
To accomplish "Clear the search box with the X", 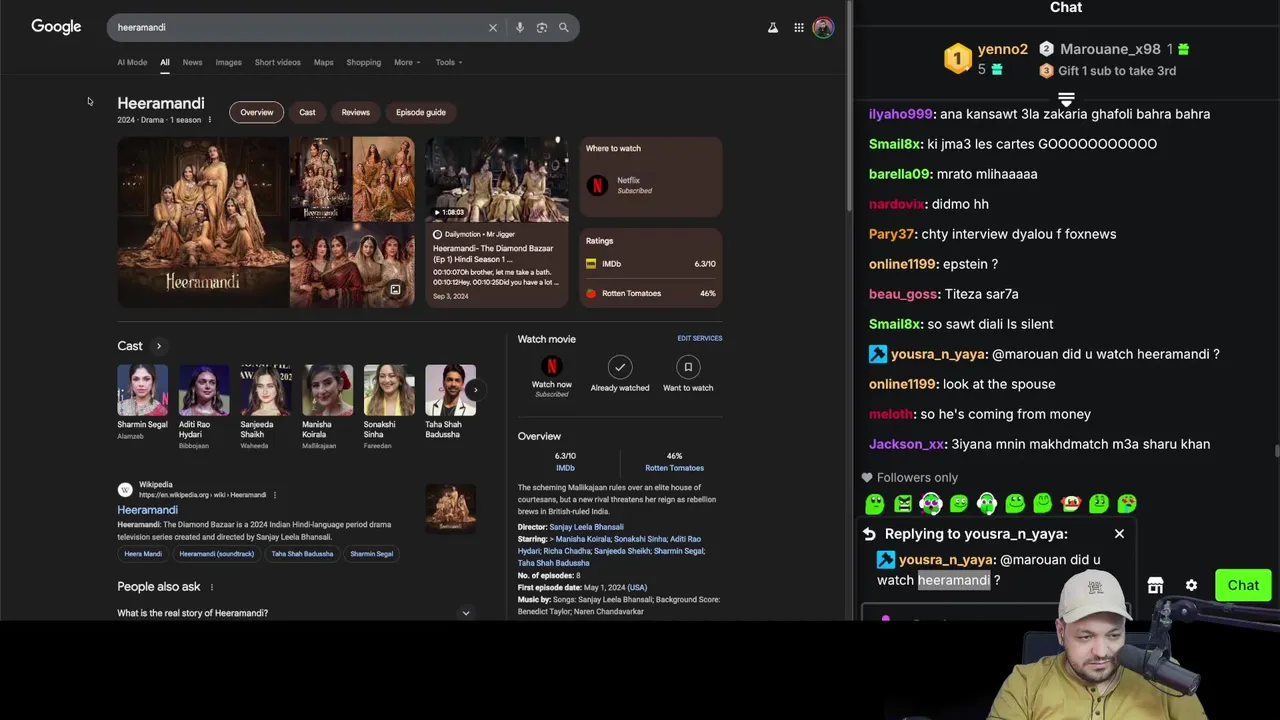I will tap(492, 28).
